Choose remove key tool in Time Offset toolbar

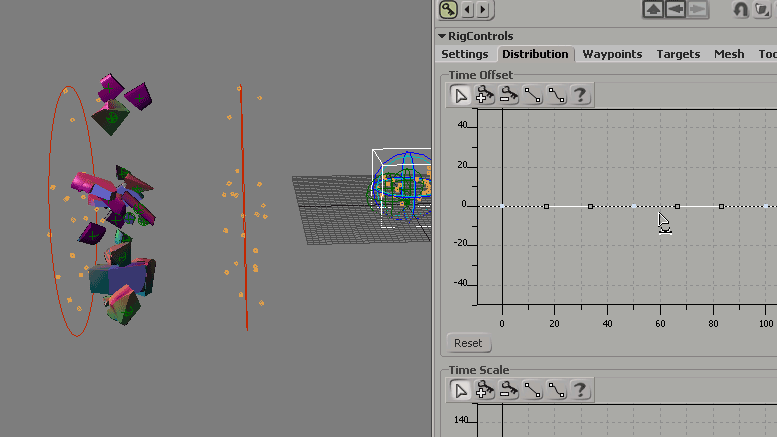point(508,95)
